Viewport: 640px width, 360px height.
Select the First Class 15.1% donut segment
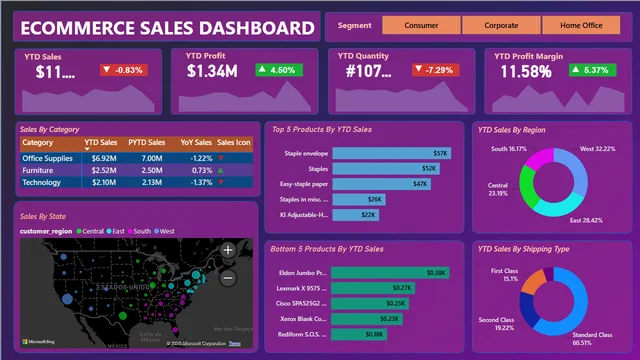(x=533, y=283)
